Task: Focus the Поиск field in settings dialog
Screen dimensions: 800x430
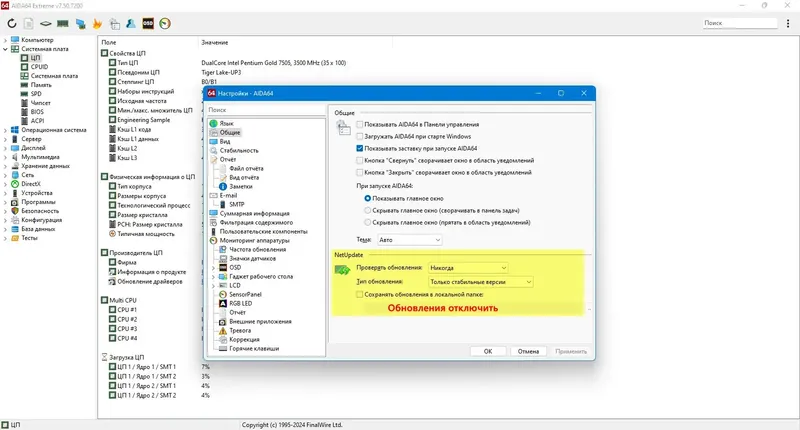Action: [x=266, y=110]
